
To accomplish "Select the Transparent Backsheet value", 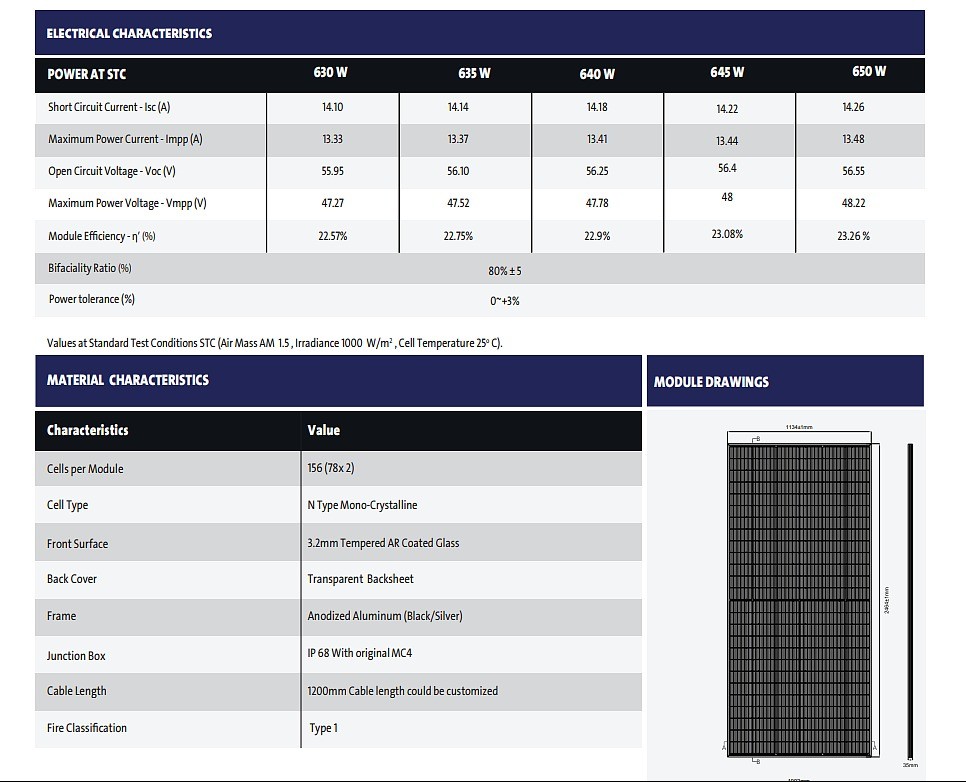I will [x=360, y=579].
